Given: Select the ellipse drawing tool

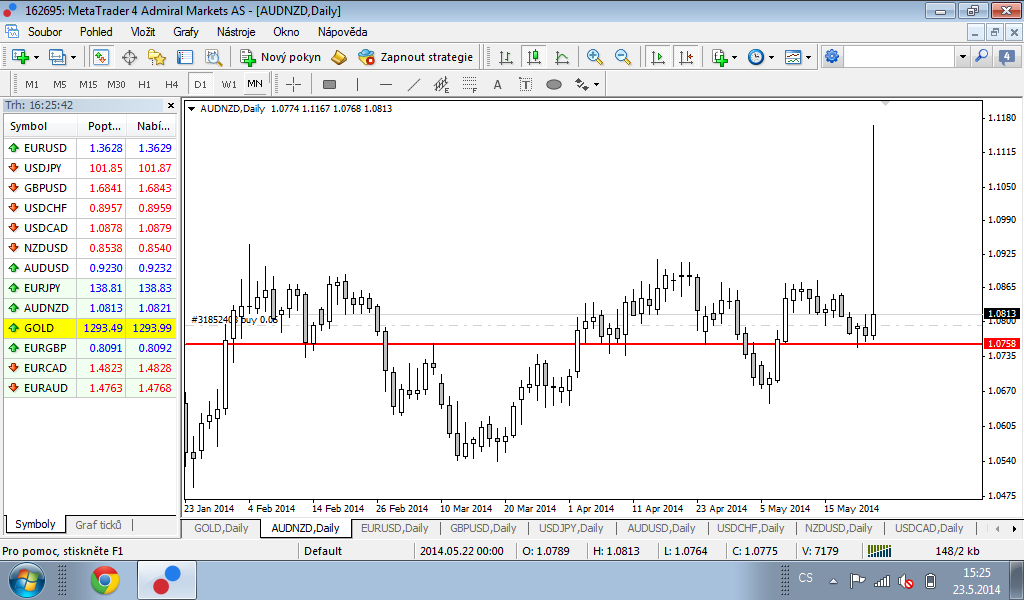Looking at the screenshot, I should pos(553,85).
